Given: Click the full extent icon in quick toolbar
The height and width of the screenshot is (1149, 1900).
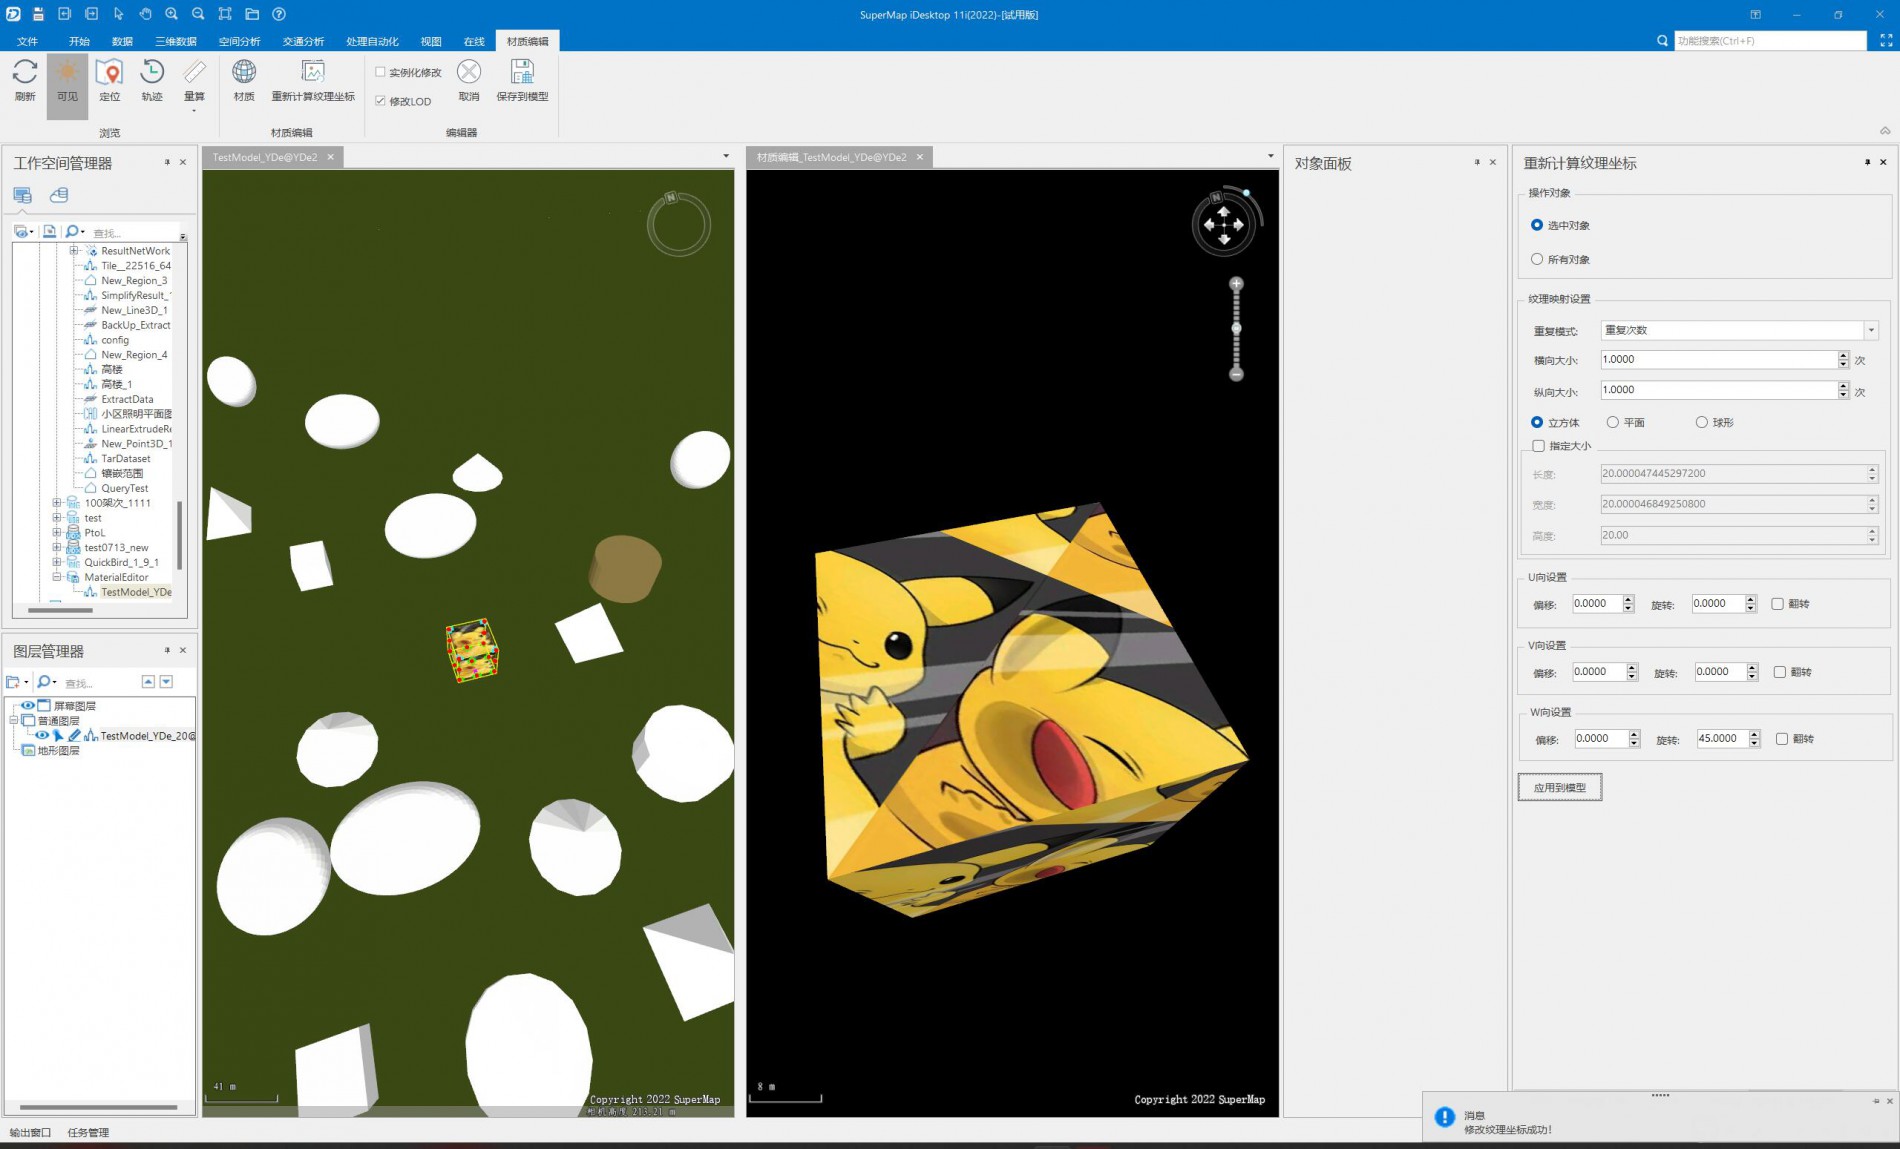Looking at the screenshot, I should [x=225, y=14].
